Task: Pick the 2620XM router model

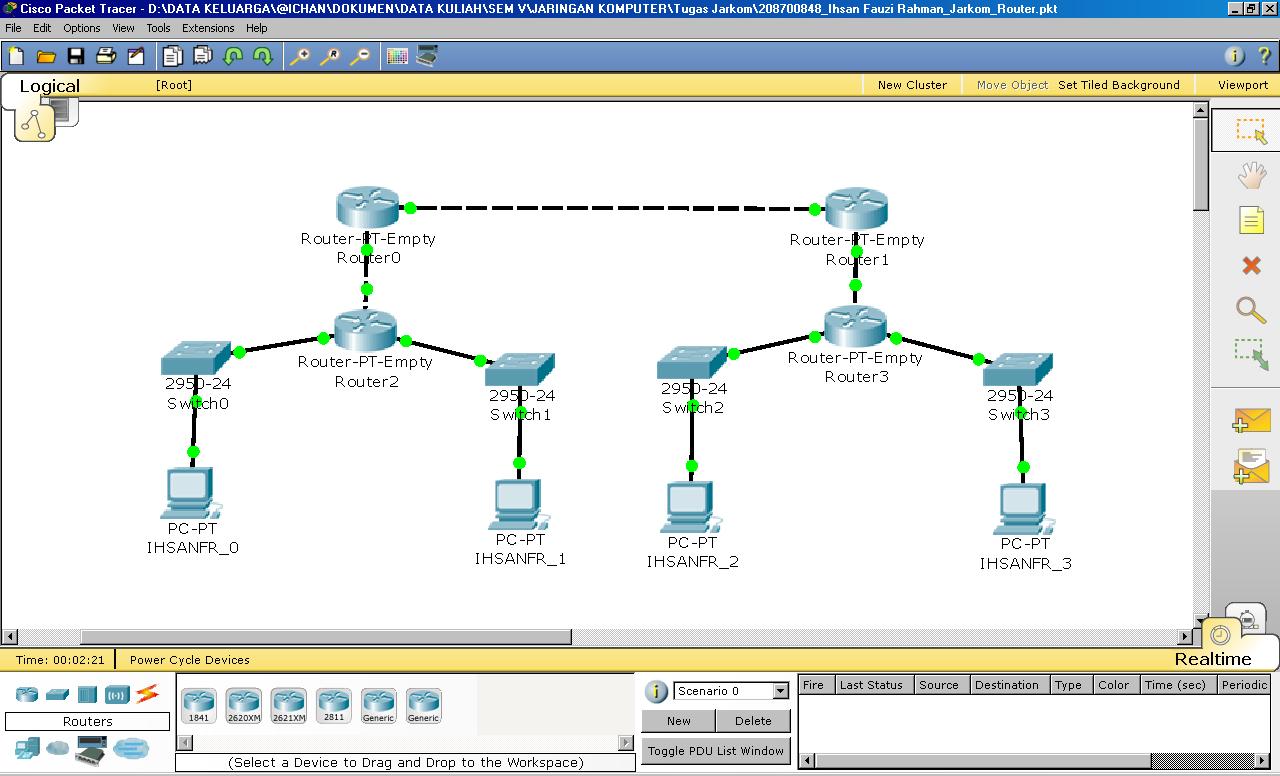Action: pyautogui.click(x=243, y=705)
